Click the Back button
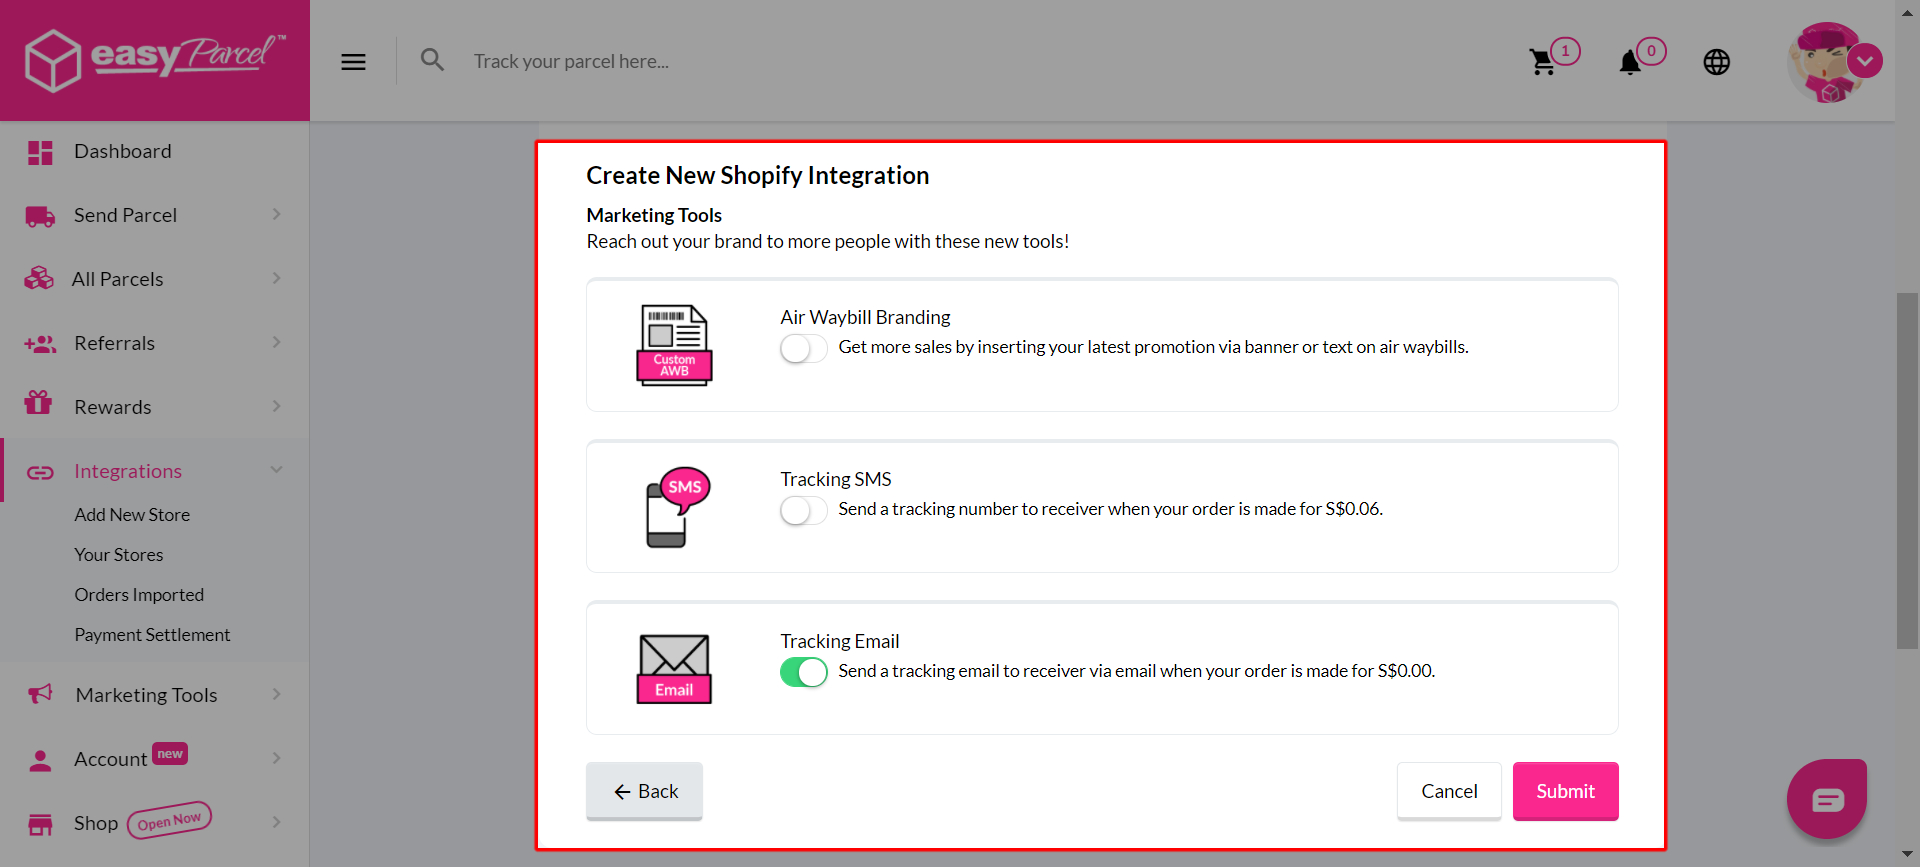This screenshot has width=1920, height=867. 644,791
